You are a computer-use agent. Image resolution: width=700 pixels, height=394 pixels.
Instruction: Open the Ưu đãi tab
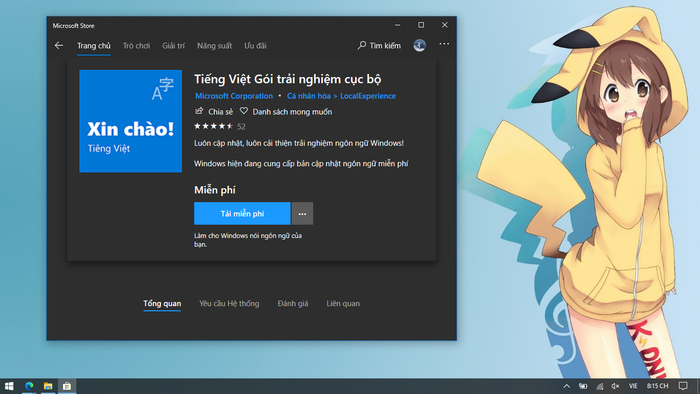[255, 46]
